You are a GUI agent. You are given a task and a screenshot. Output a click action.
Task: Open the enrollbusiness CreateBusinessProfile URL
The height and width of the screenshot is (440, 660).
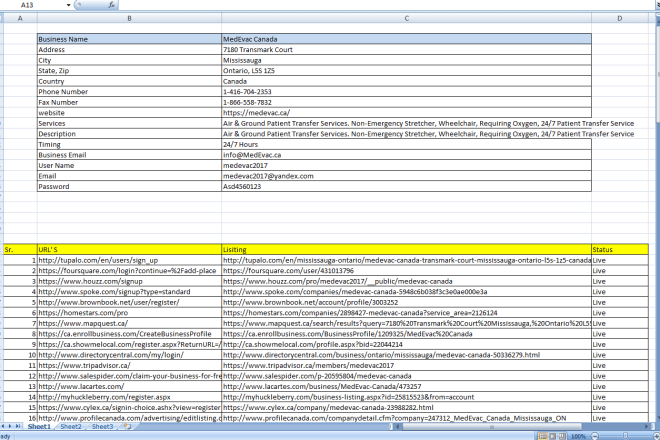tap(125, 334)
